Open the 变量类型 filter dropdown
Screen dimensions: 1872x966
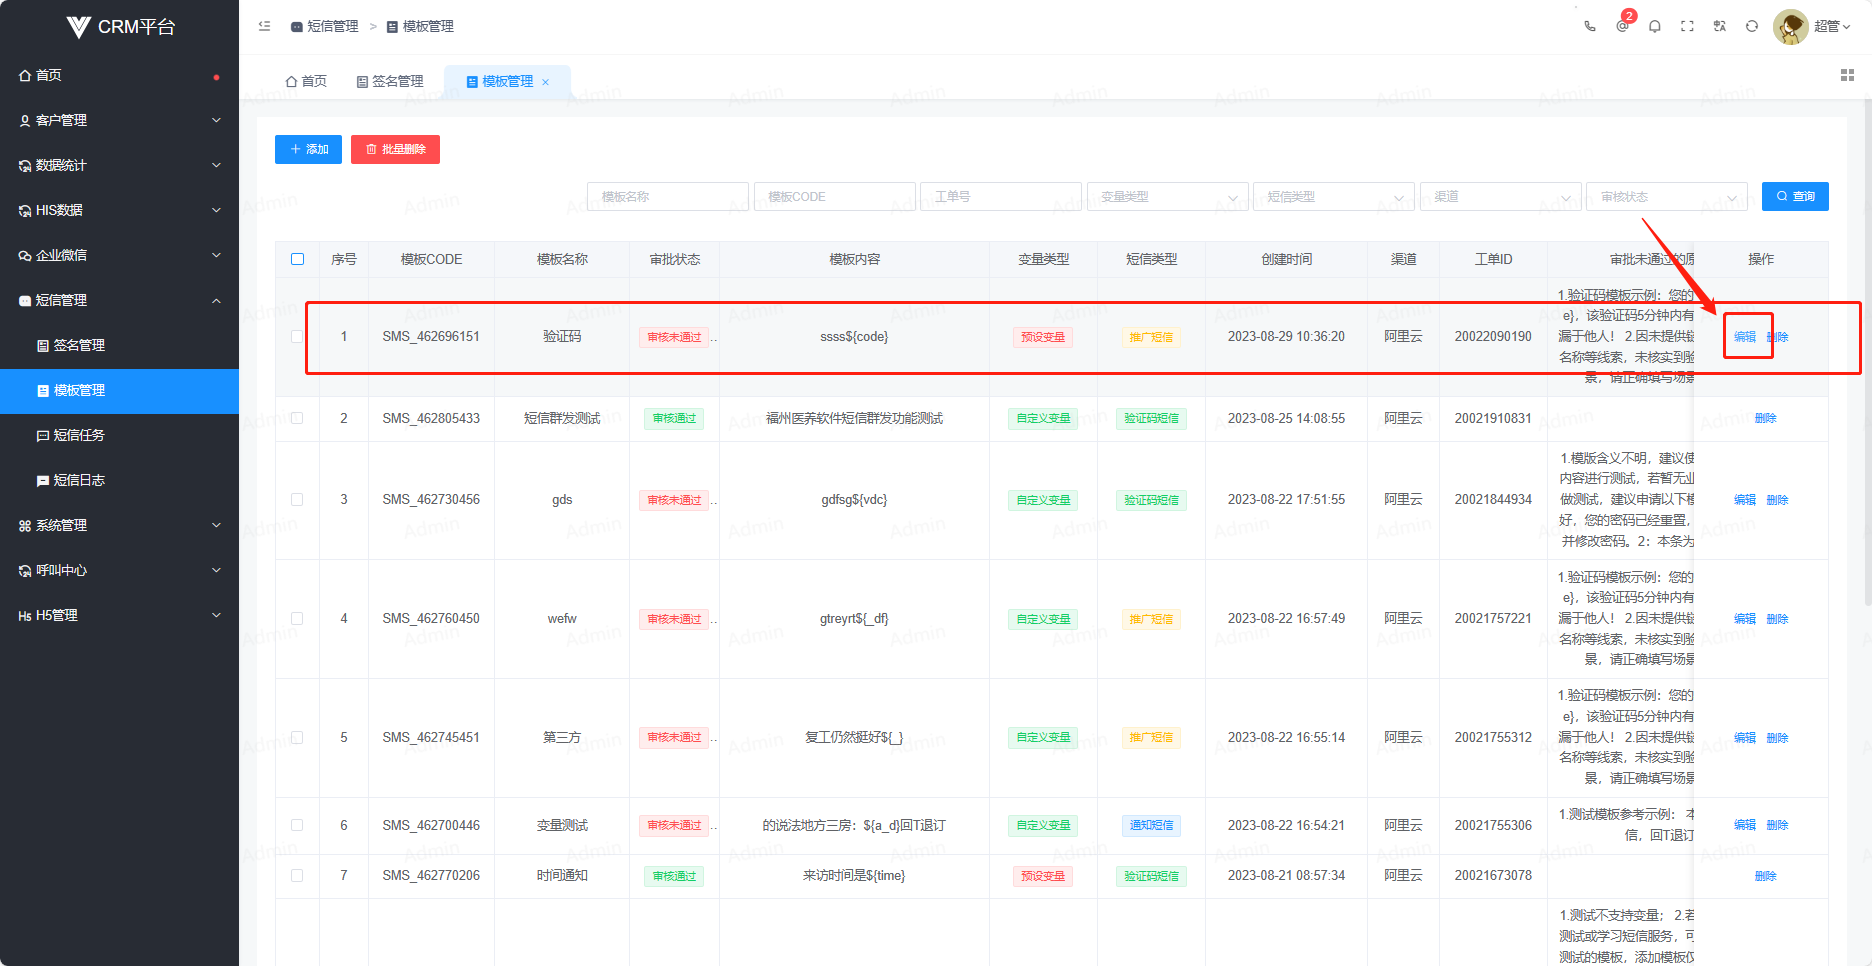1168,196
